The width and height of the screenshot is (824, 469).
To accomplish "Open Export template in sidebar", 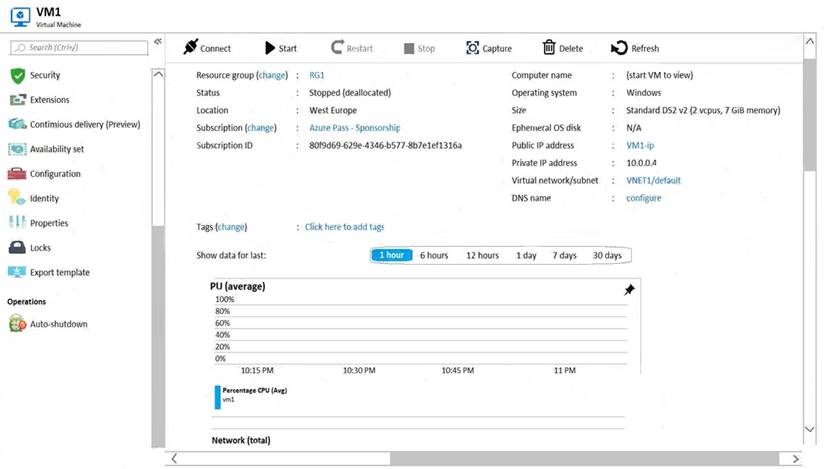I will click(x=59, y=272).
